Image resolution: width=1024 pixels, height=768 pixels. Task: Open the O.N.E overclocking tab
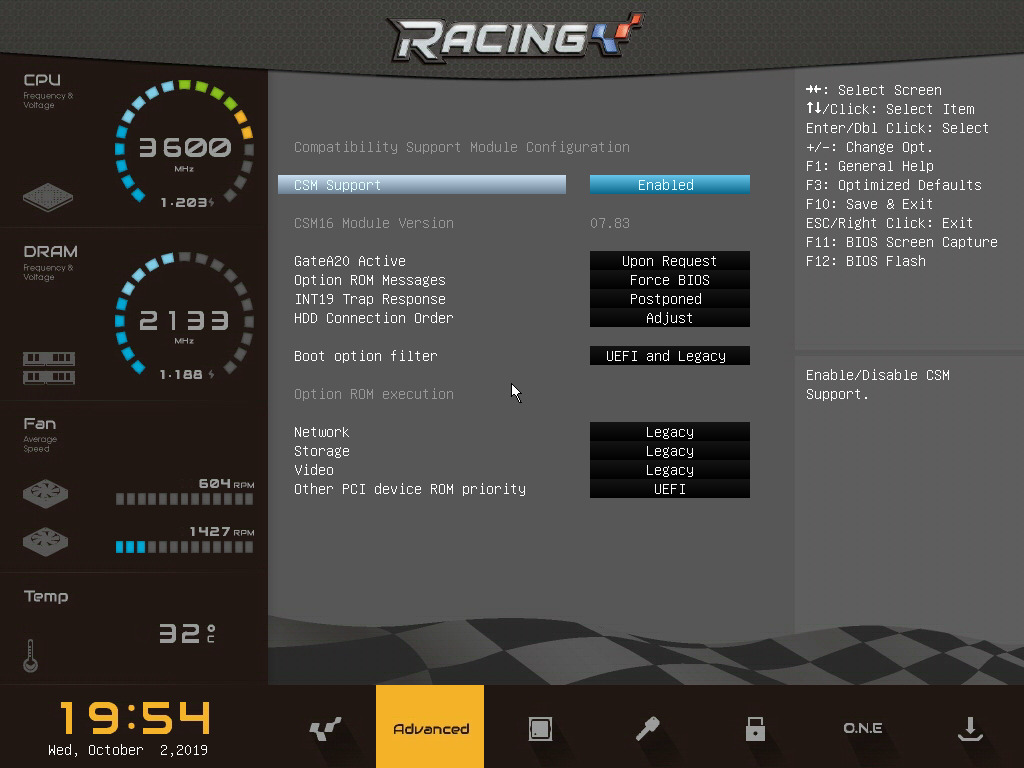pyautogui.click(x=863, y=728)
